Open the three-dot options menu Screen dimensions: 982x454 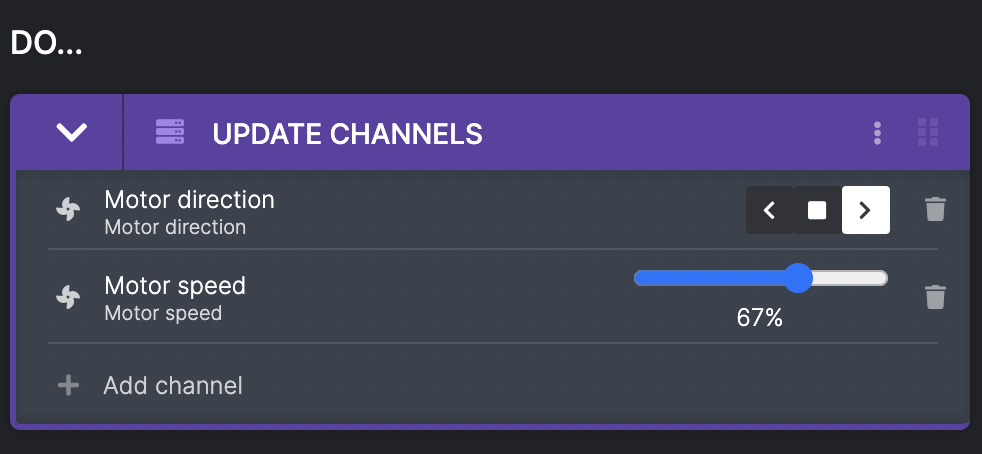point(877,133)
